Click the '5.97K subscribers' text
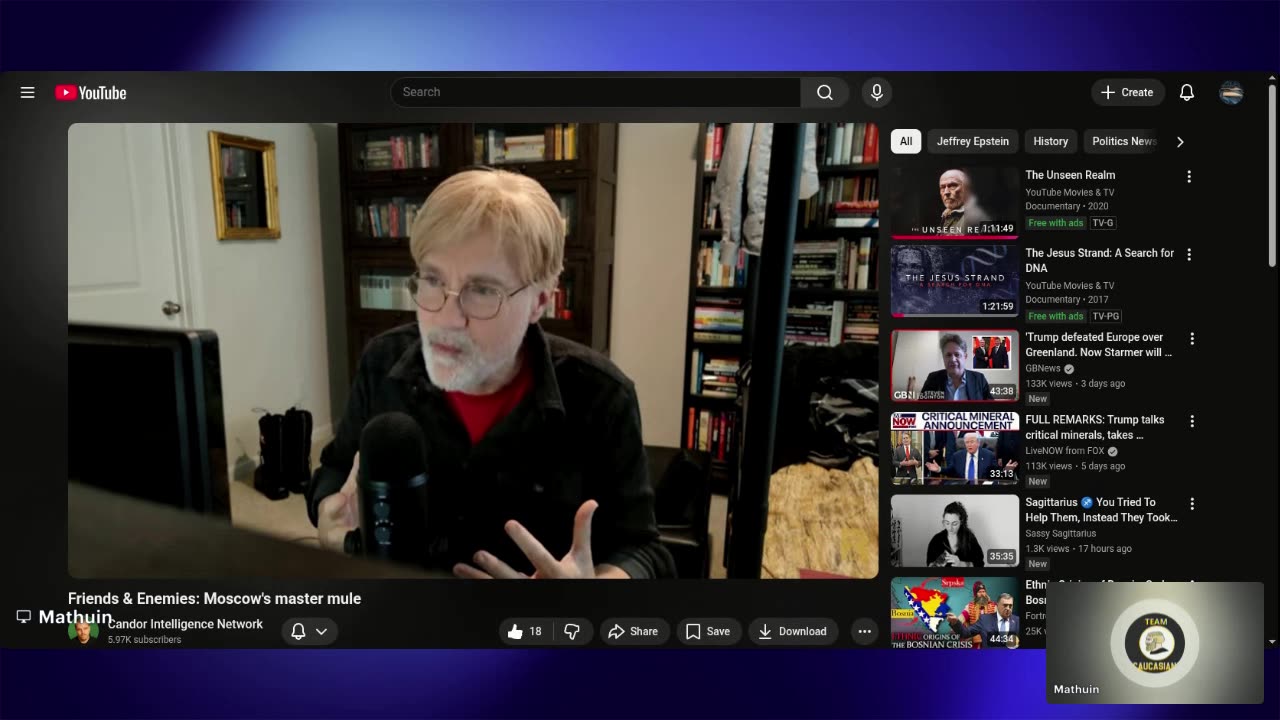 144,640
